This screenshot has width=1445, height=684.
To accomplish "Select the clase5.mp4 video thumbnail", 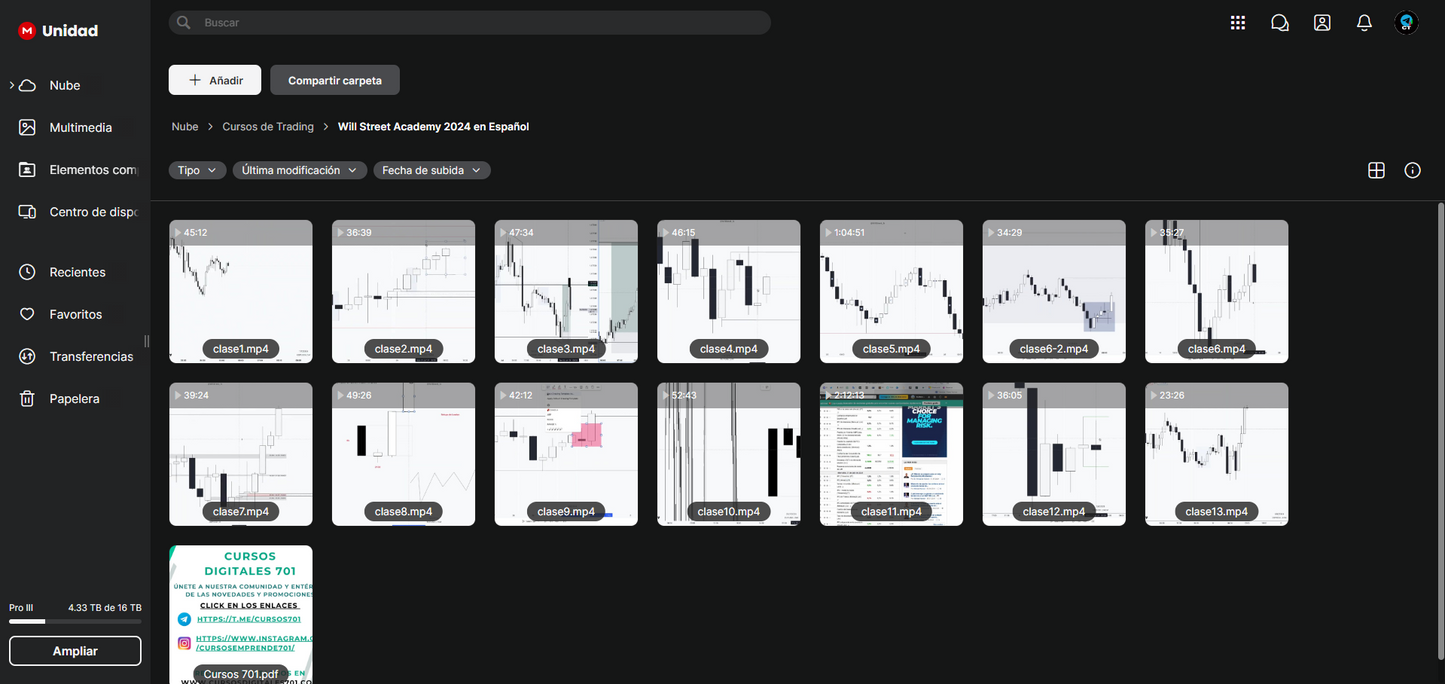I will (x=892, y=291).
